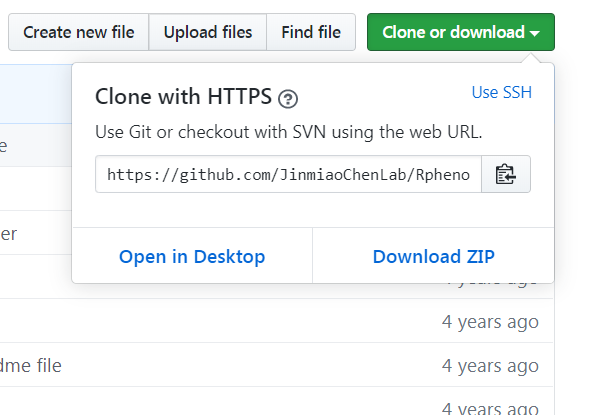616x415 pixels.
Task: Click the help question mark icon
Action: [x=288, y=98]
